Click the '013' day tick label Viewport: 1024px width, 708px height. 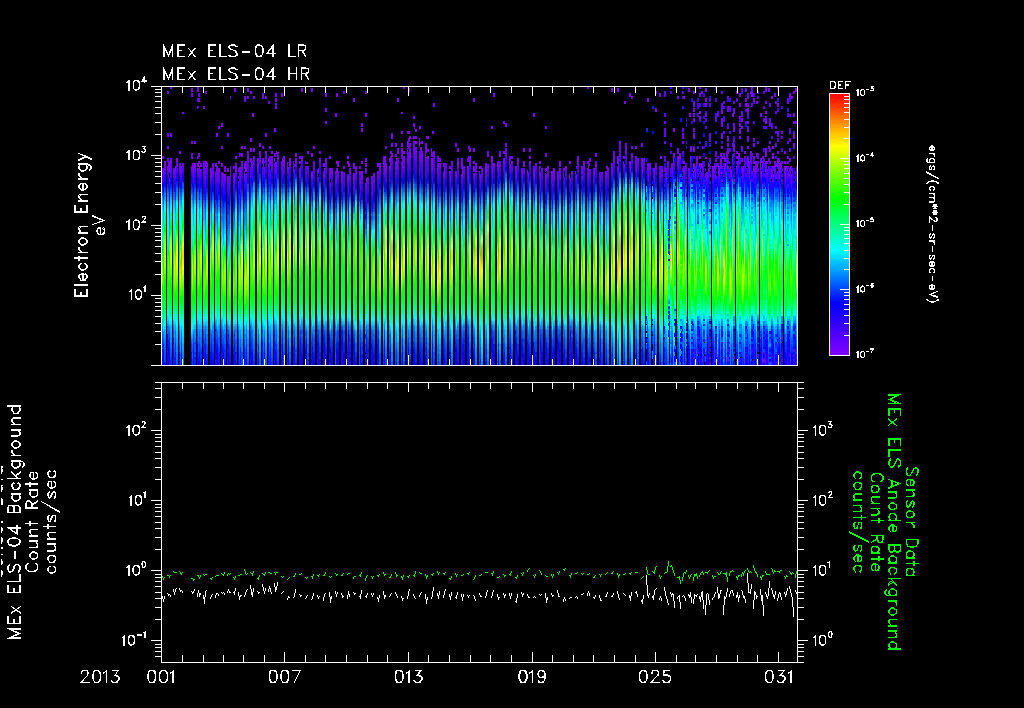408,677
